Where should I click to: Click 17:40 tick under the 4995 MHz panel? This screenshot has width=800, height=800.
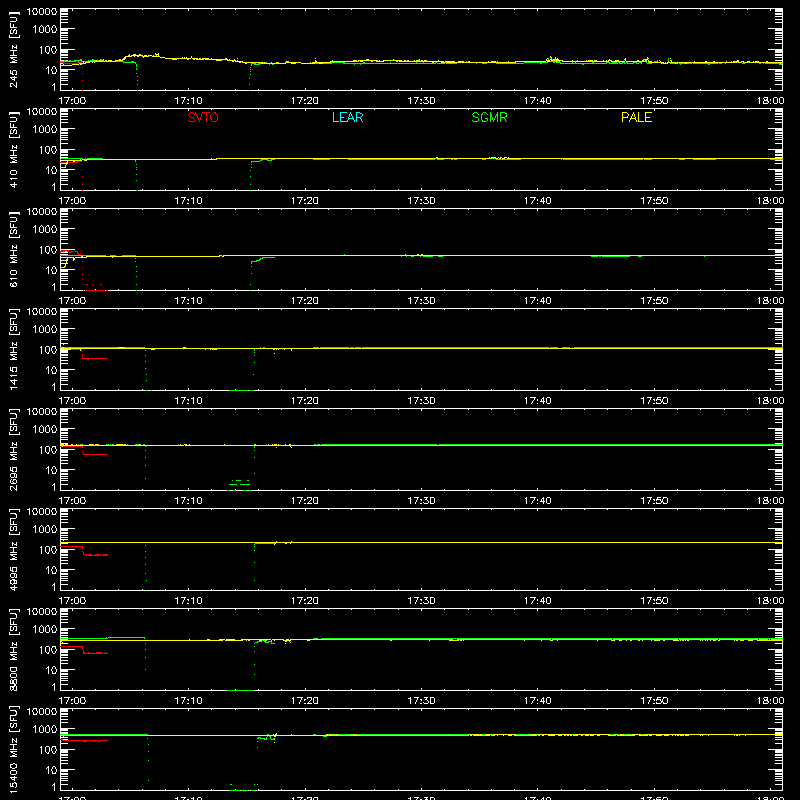click(538, 601)
